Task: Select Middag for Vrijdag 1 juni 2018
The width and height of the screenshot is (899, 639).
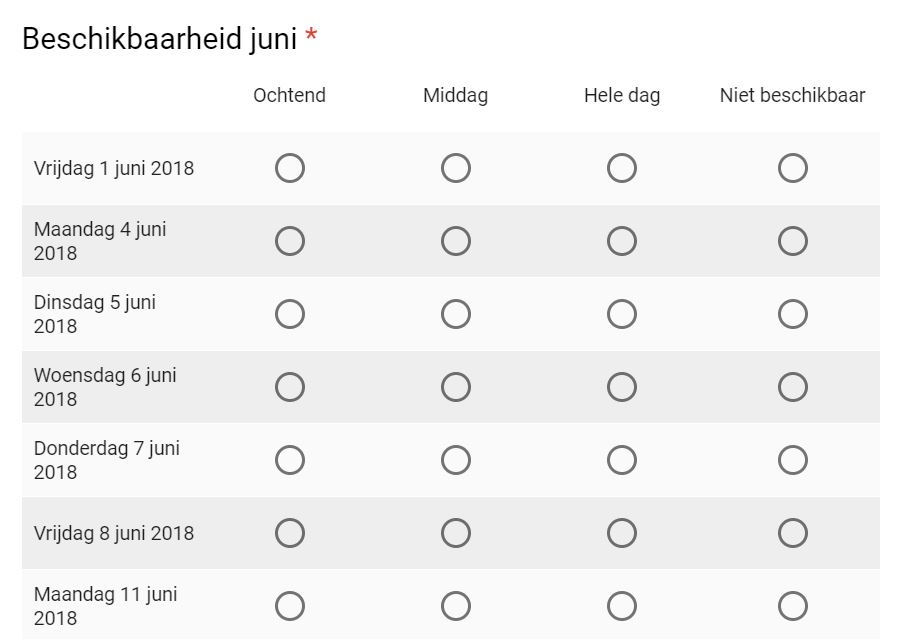Action: (456, 168)
